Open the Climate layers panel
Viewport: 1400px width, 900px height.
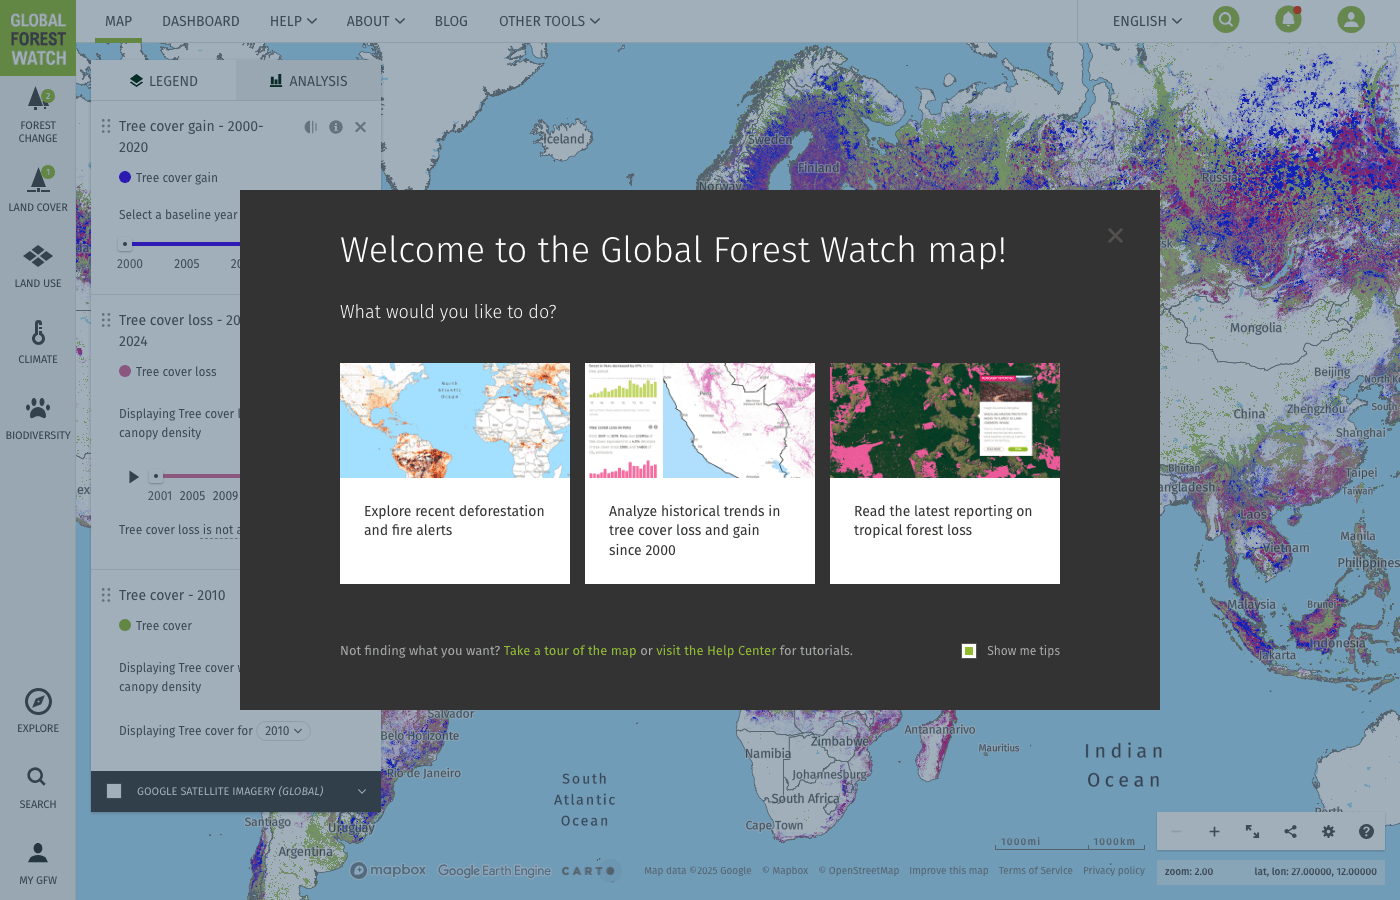coord(37,340)
